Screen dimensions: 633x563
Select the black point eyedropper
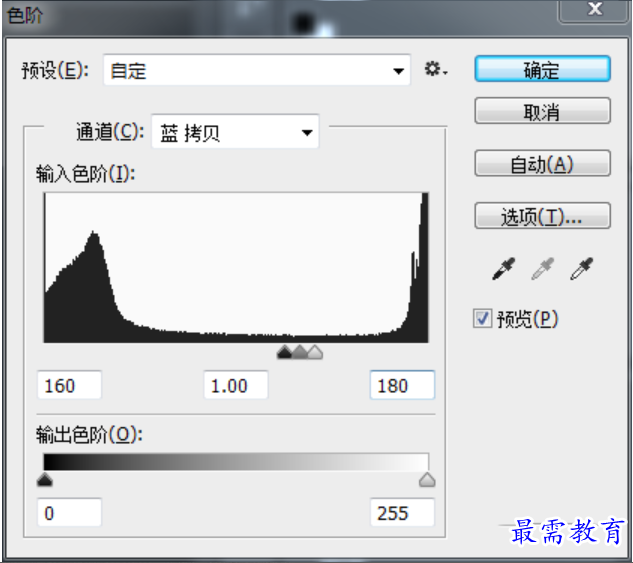point(503,269)
